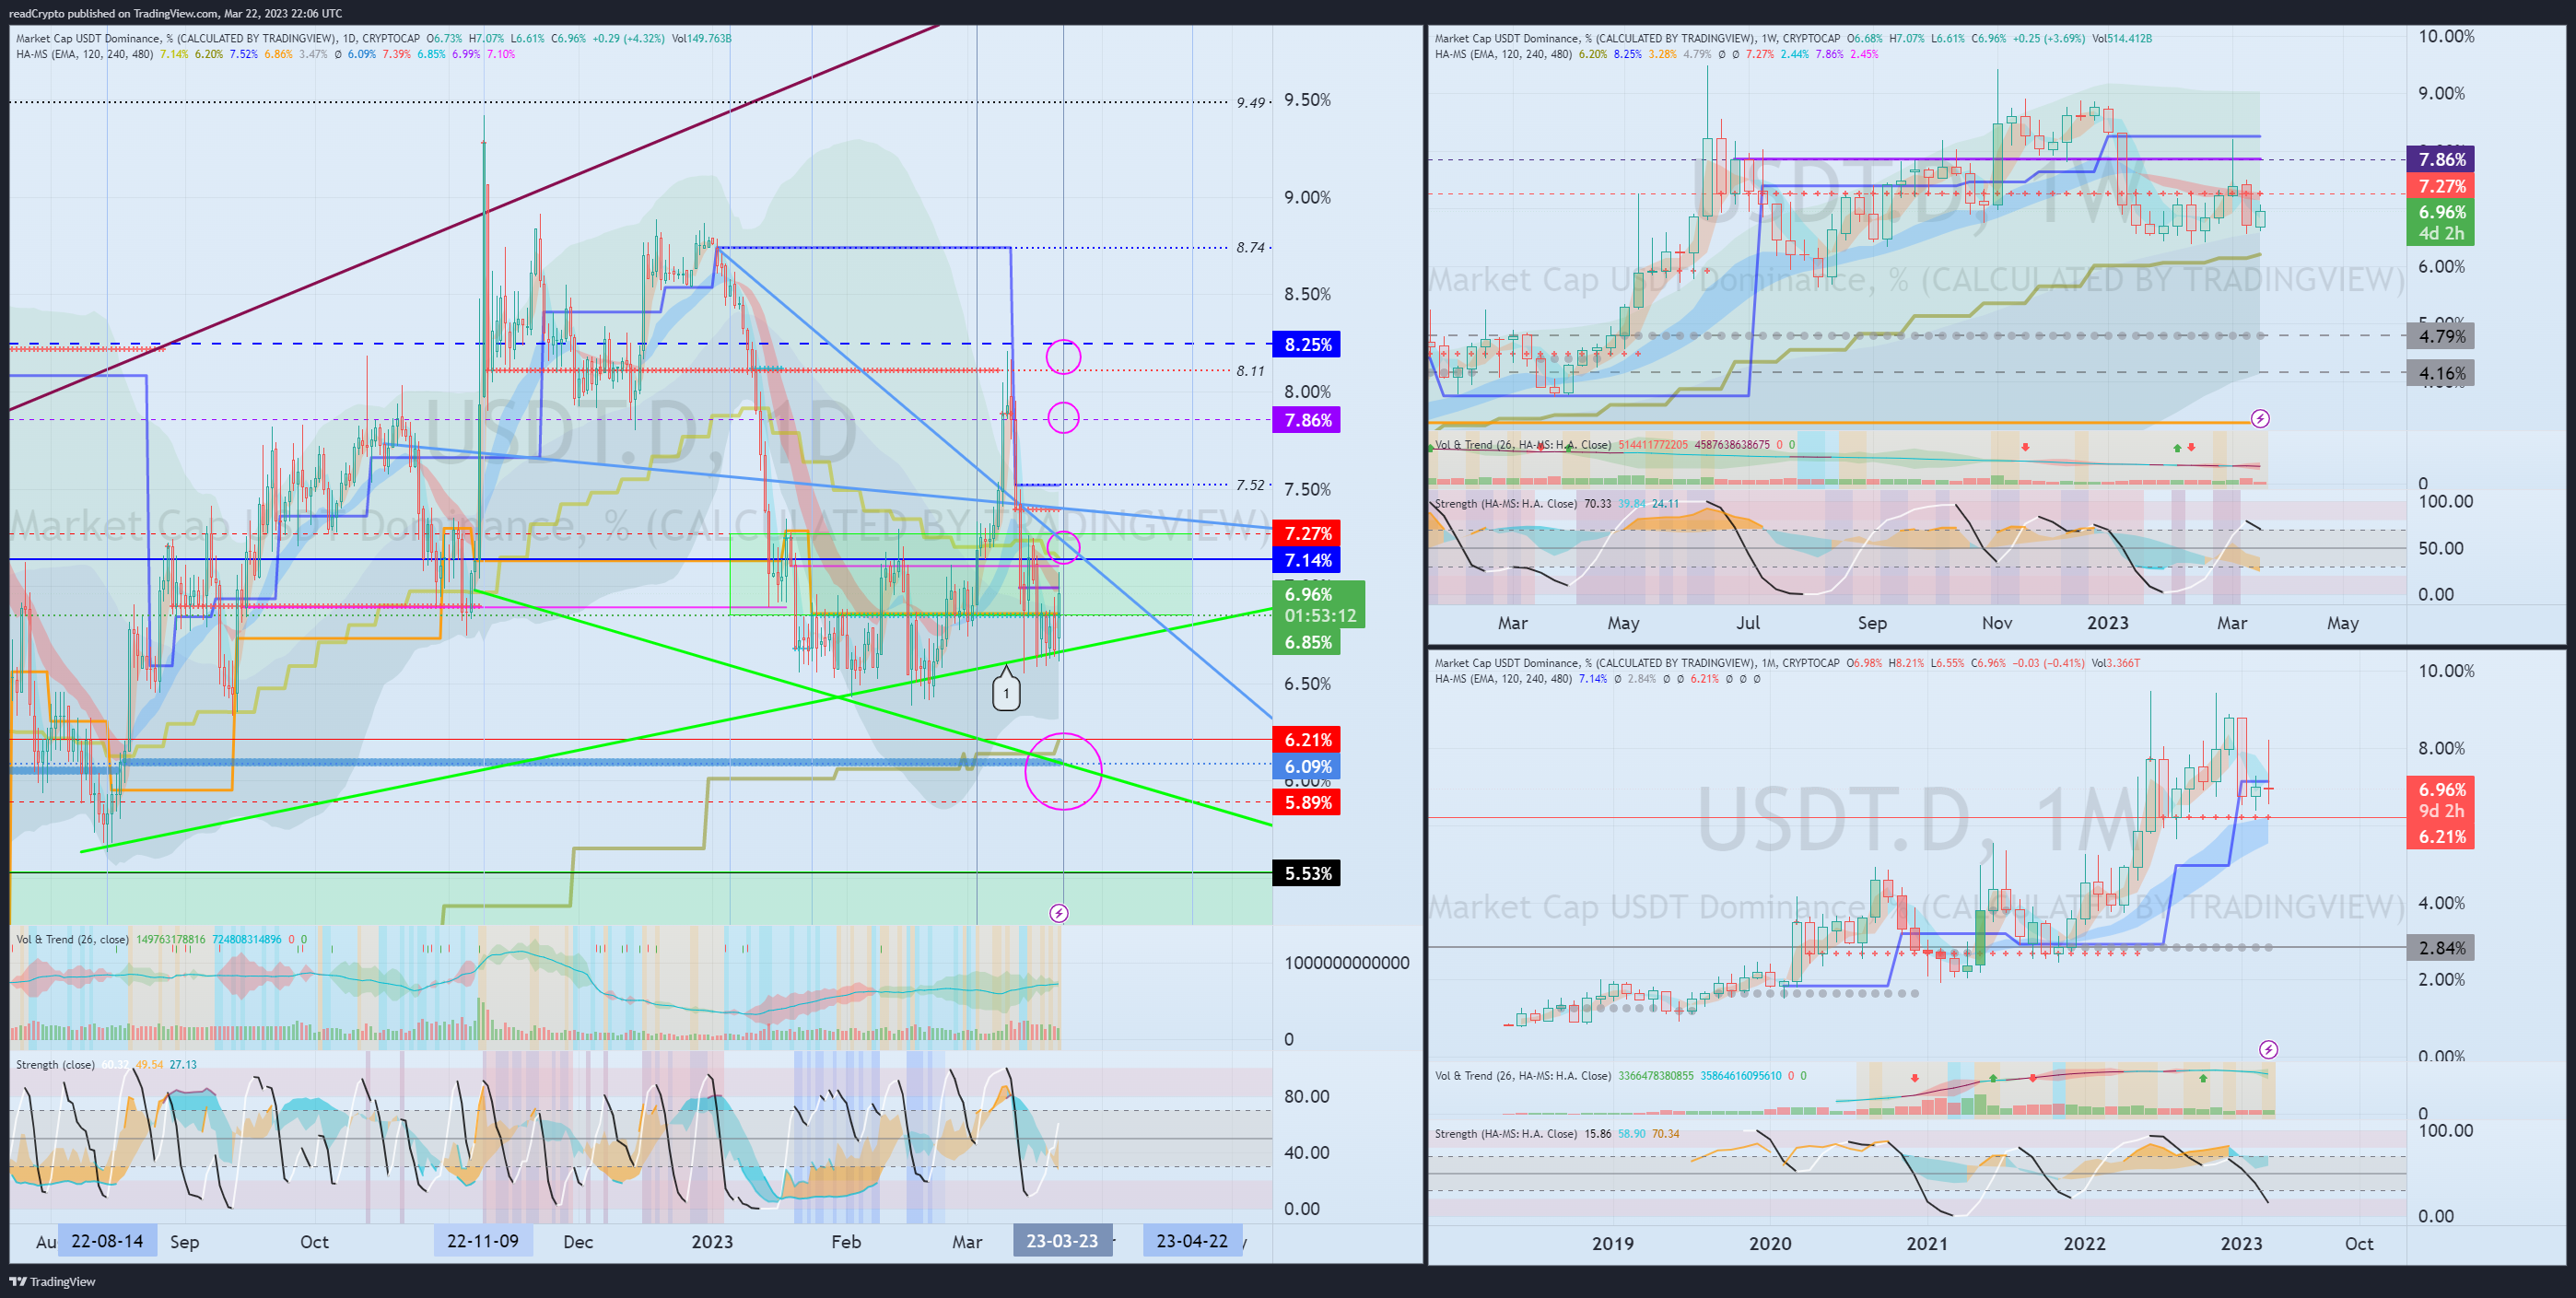Image resolution: width=2576 pixels, height=1298 pixels.
Task: Click the 'Strength (HA-MS: H.A. Close)' legend in the weekly chart
Action: click(x=1506, y=503)
